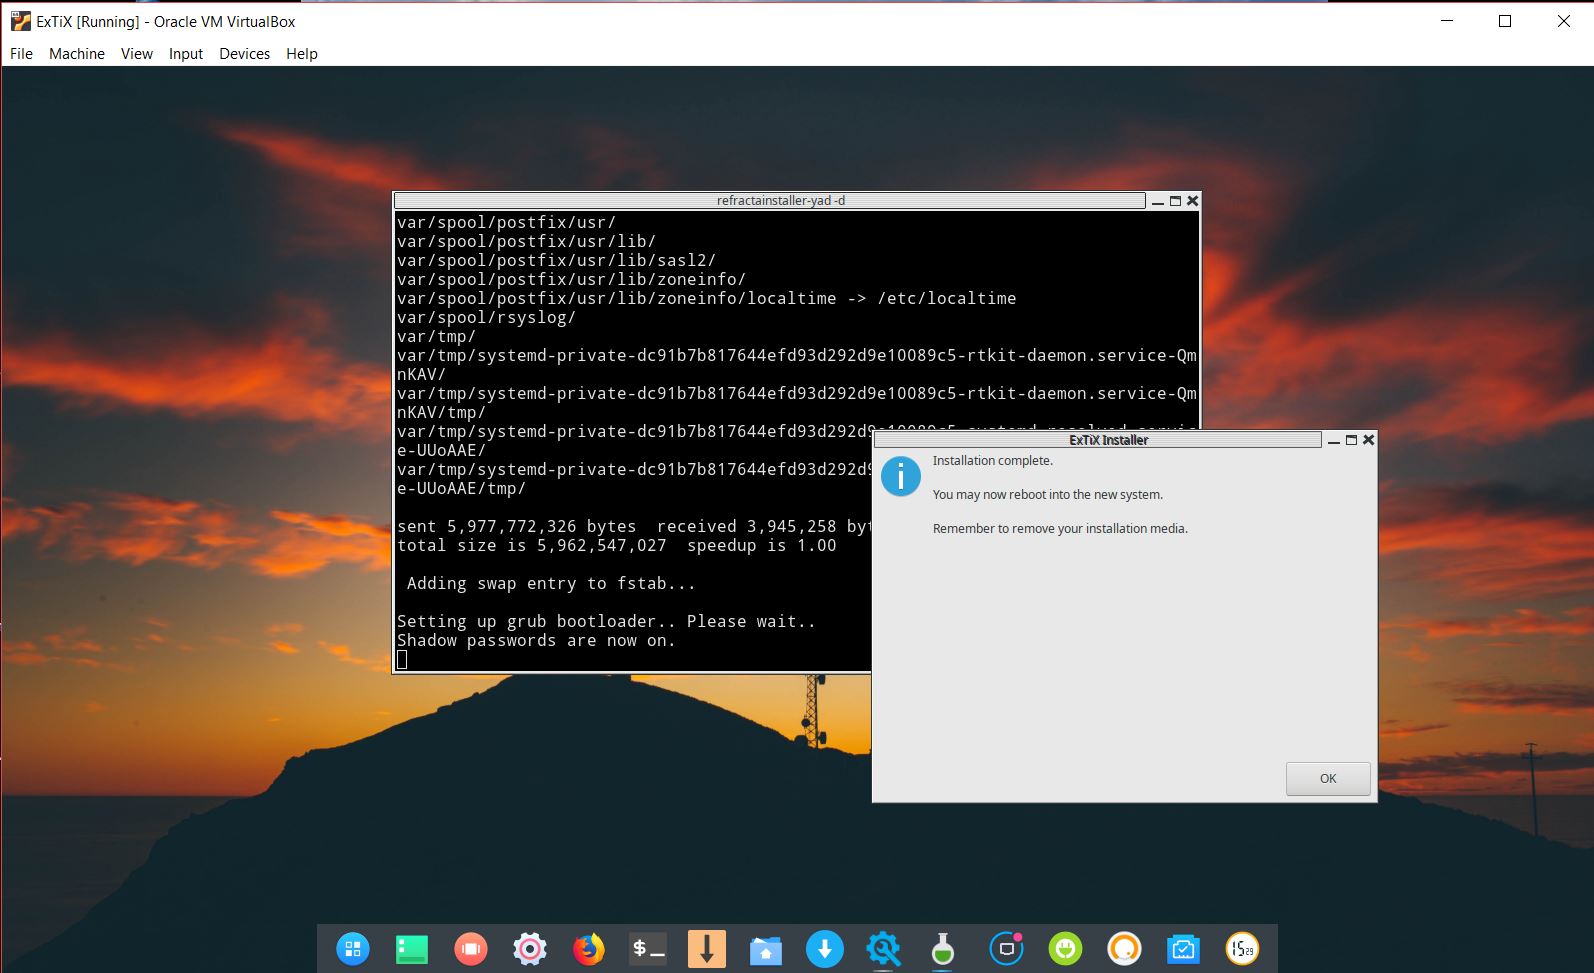Maximize the refractainstaller-yad terminal window

click(x=1175, y=201)
